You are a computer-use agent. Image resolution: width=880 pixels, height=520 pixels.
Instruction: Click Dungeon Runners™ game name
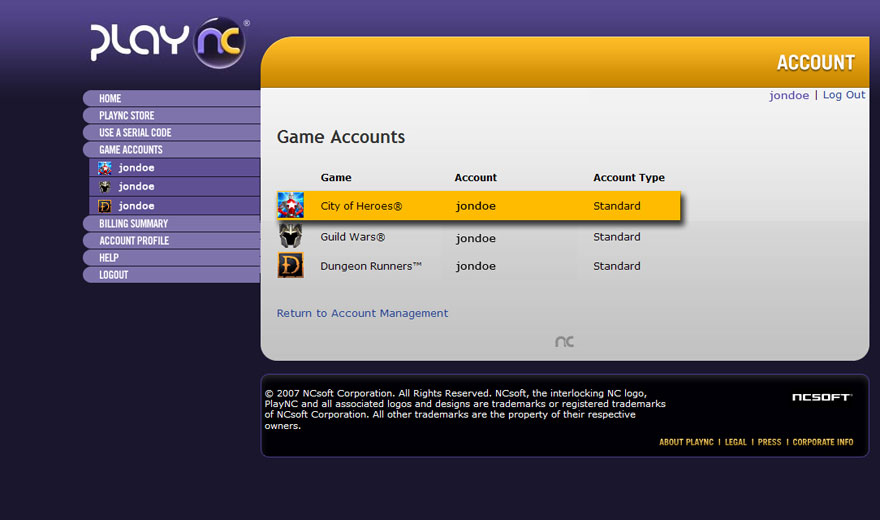pos(371,266)
